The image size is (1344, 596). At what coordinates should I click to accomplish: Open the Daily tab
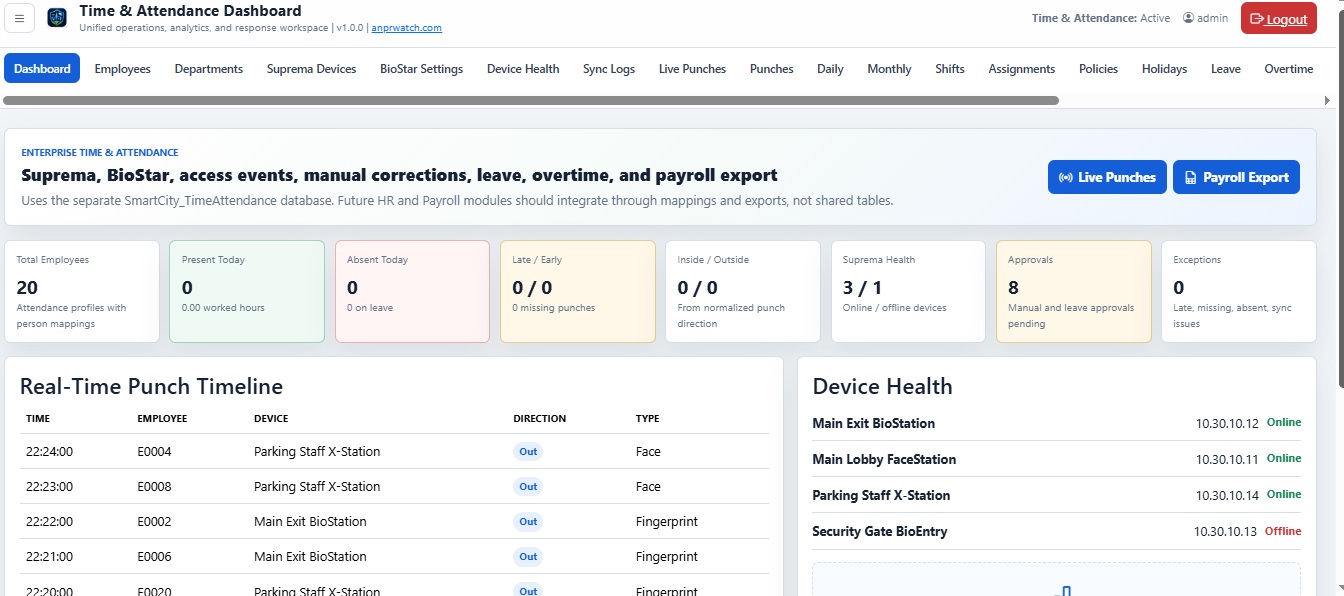click(830, 69)
